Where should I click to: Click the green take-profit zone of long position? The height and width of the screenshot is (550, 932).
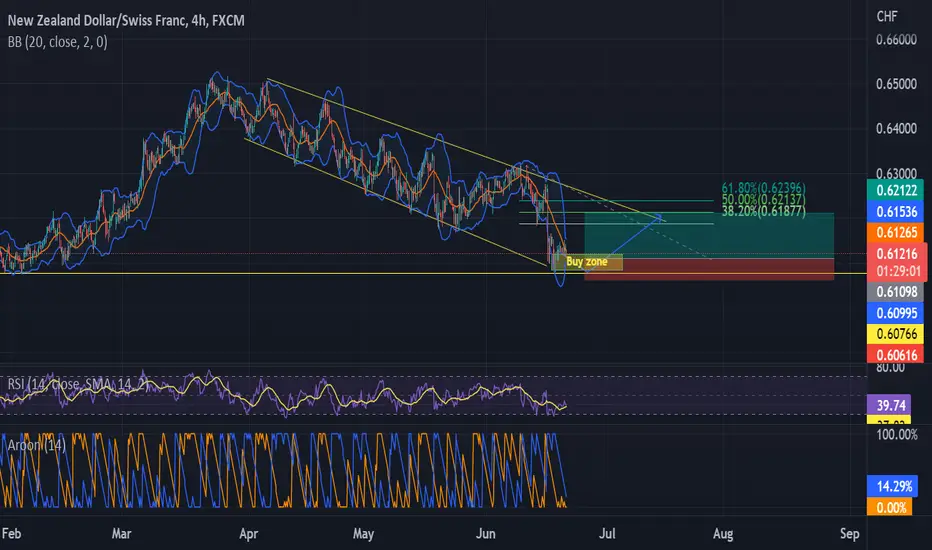tap(709, 235)
